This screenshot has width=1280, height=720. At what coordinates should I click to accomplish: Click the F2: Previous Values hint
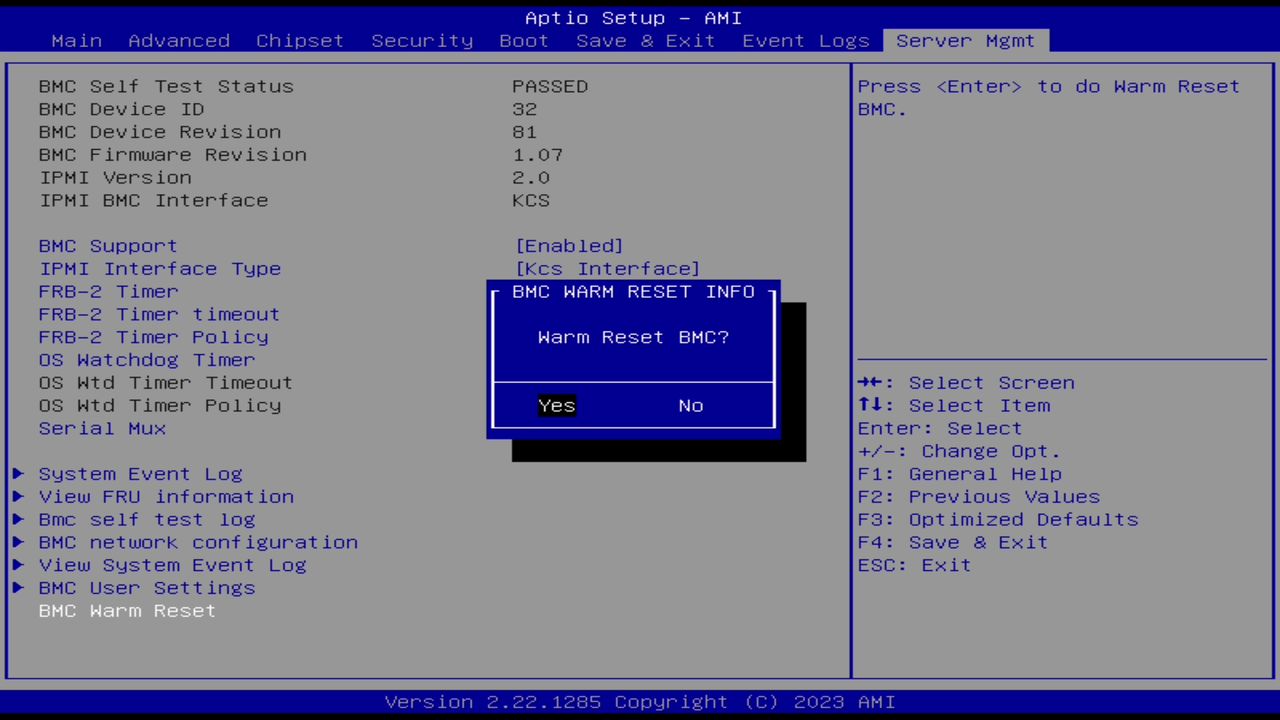coord(979,497)
